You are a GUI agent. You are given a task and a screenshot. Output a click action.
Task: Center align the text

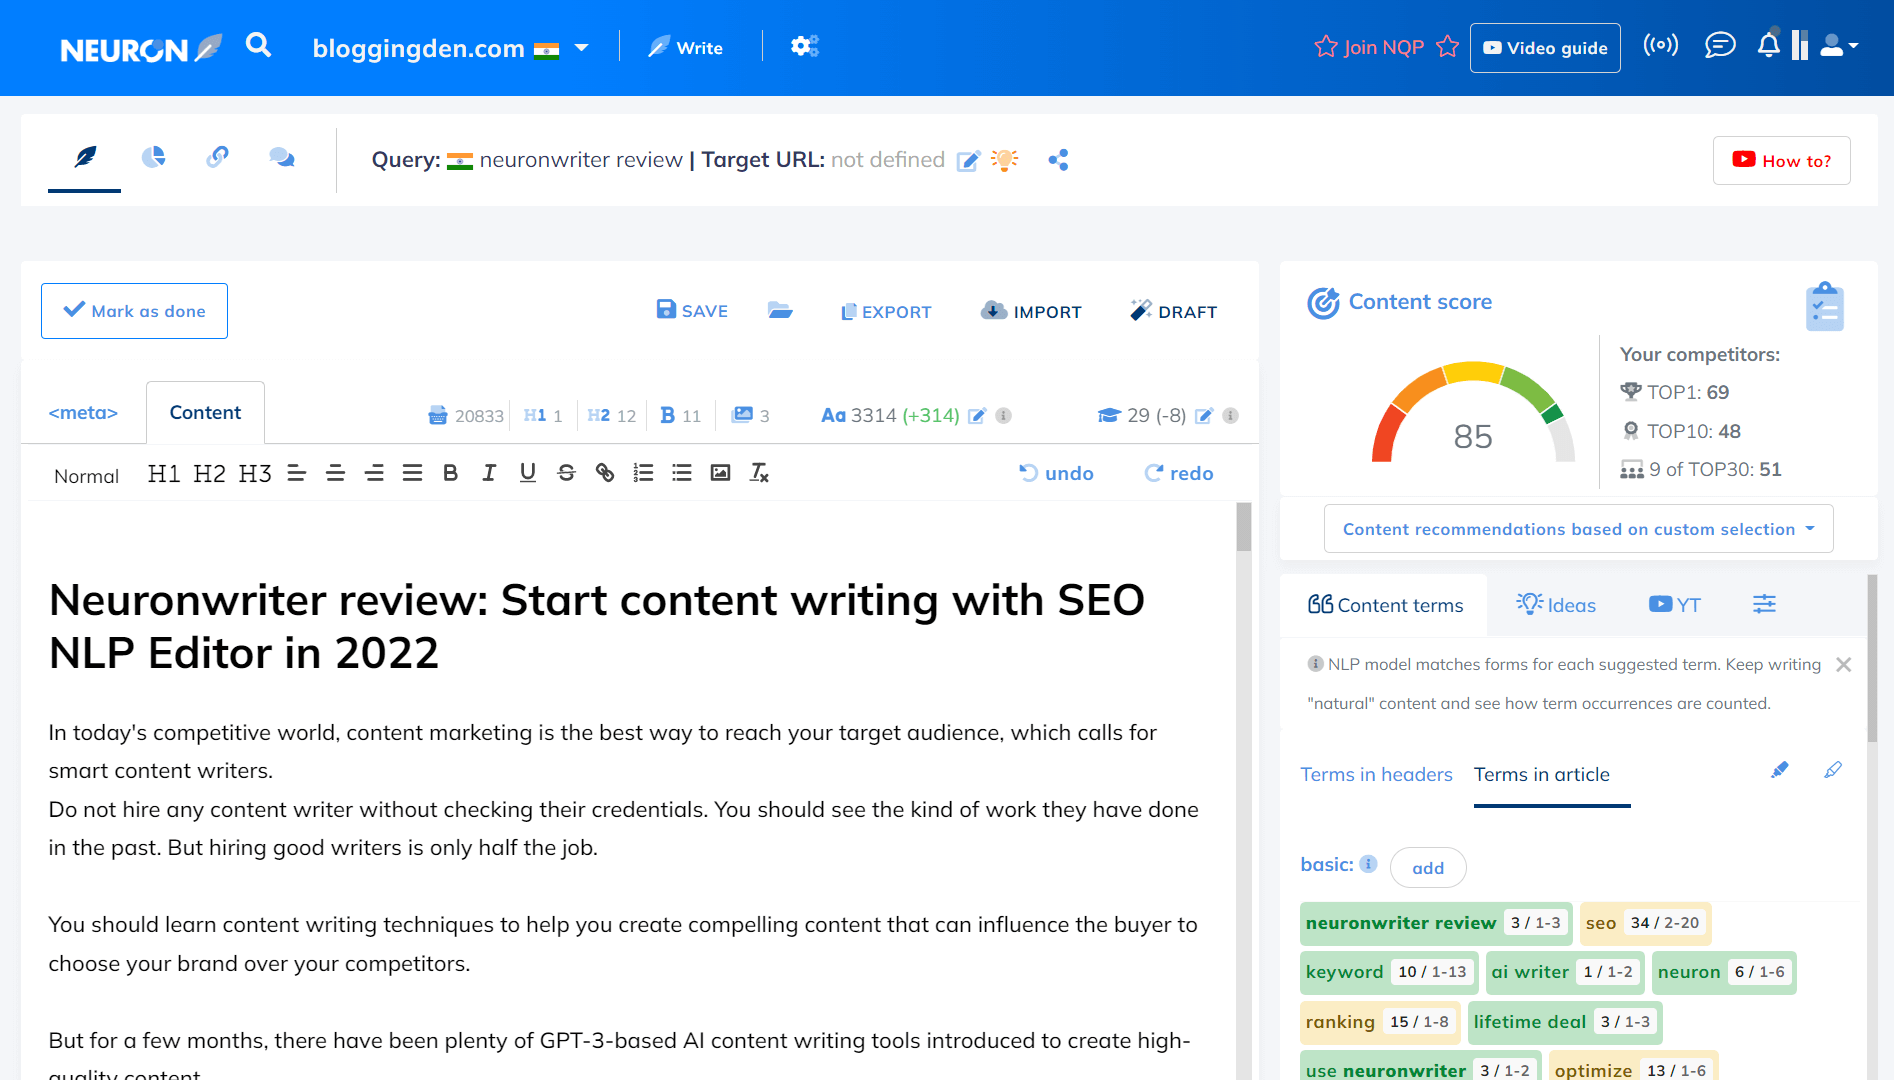pos(335,473)
